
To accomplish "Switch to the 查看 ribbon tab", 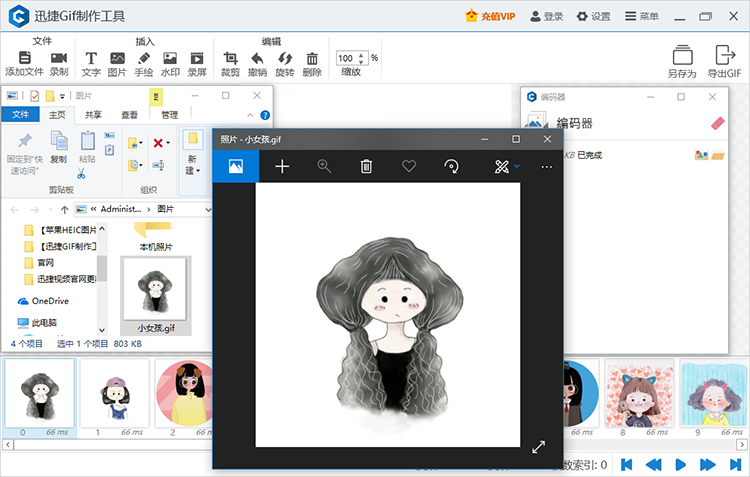I will tap(130, 115).
